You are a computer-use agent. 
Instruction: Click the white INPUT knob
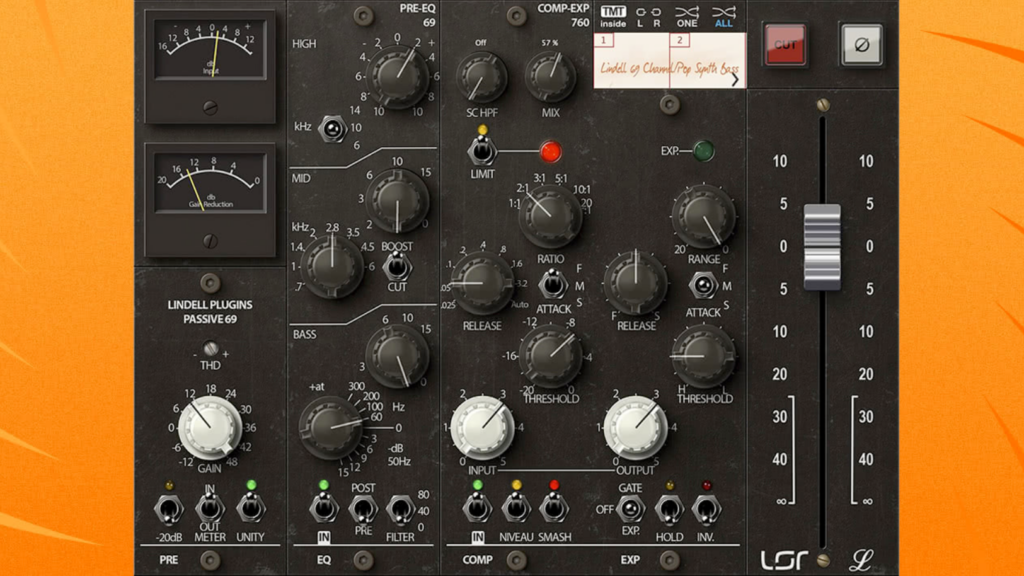coord(482,427)
